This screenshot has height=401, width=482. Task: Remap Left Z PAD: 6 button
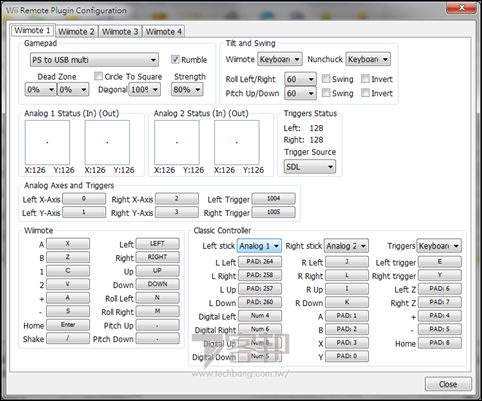(x=440, y=289)
